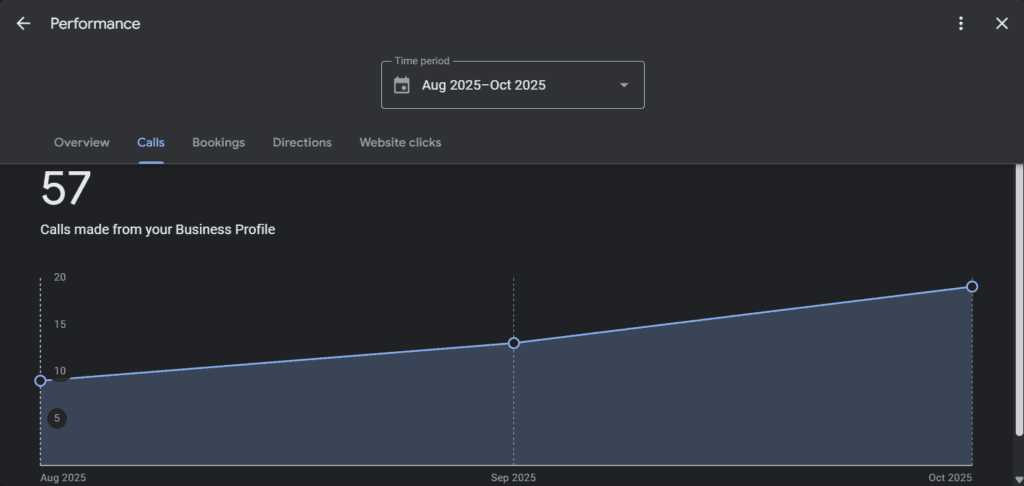The height and width of the screenshot is (486, 1024).
Task: Click the calendar icon in Time period
Action: click(x=402, y=85)
